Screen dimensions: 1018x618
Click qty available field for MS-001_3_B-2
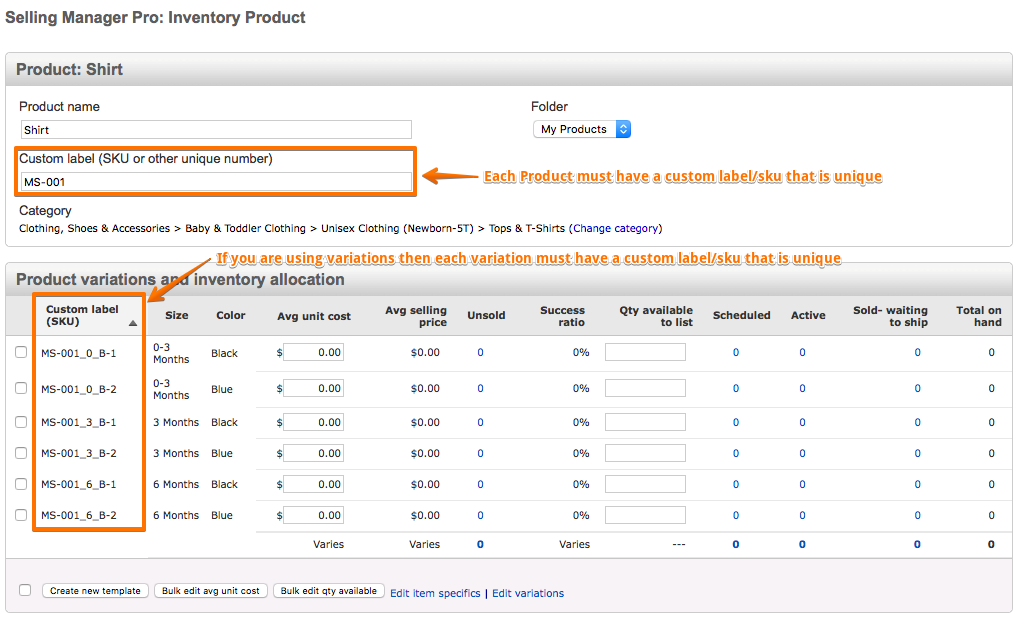645,453
